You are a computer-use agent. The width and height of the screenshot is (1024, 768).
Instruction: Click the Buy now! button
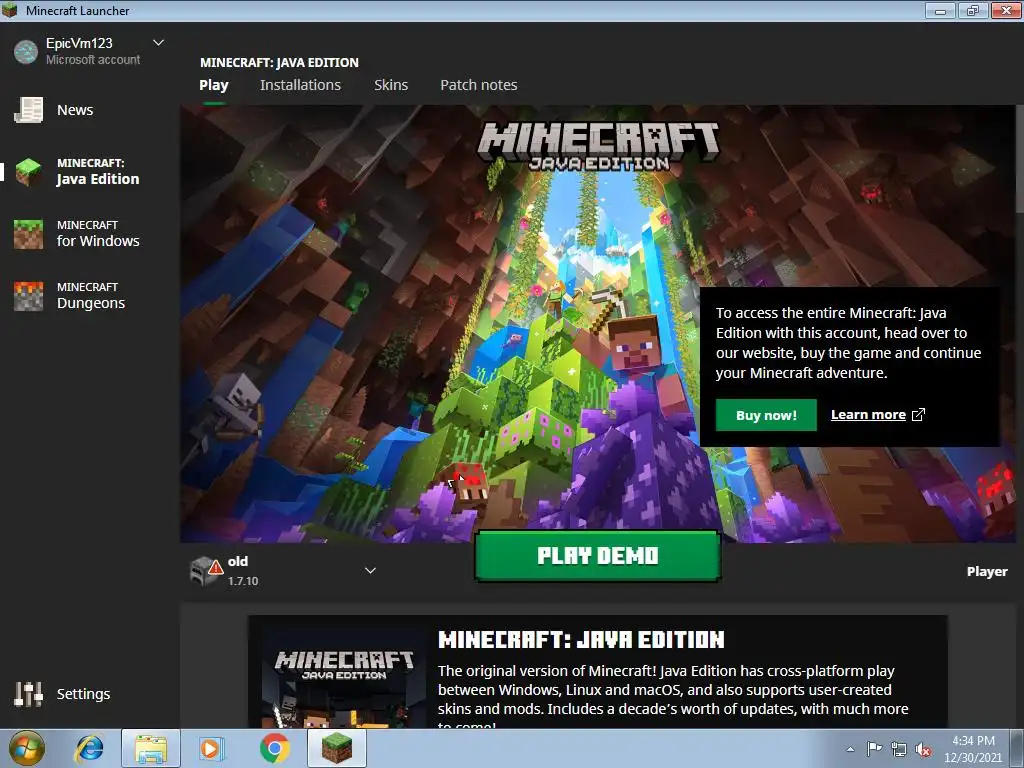click(766, 415)
